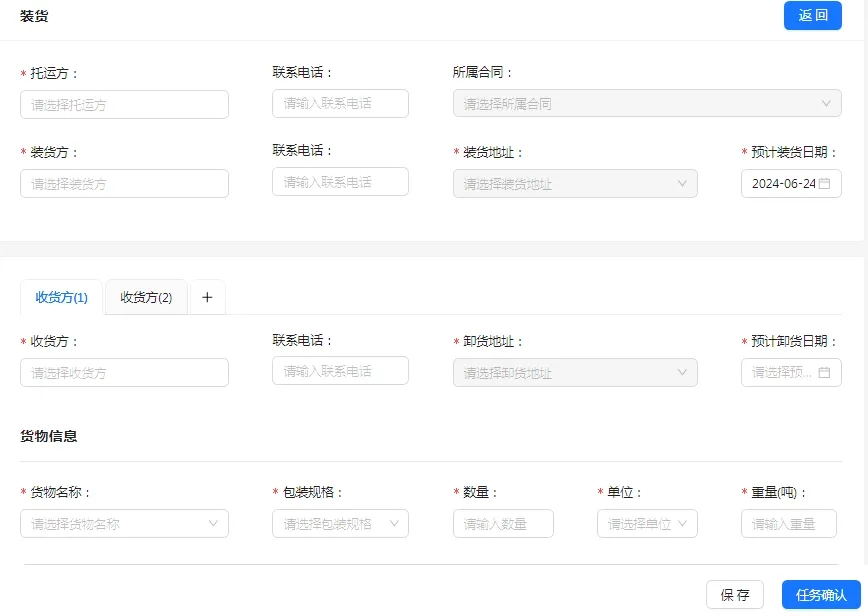This screenshot has width=868, height=616.
Task: Click calendar icon in 预计装货日期 field
Action: tap(825, 184)
